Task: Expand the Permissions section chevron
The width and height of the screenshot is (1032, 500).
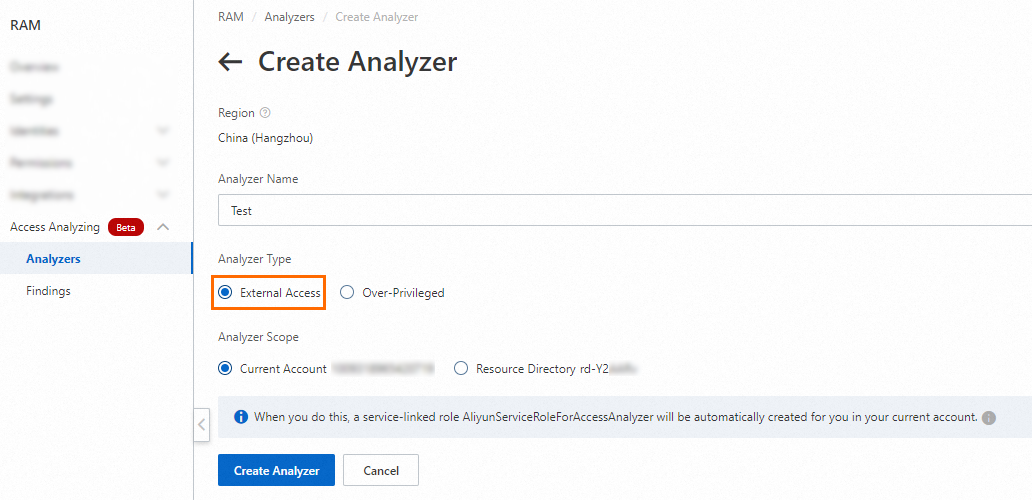Action: point(164,163)
